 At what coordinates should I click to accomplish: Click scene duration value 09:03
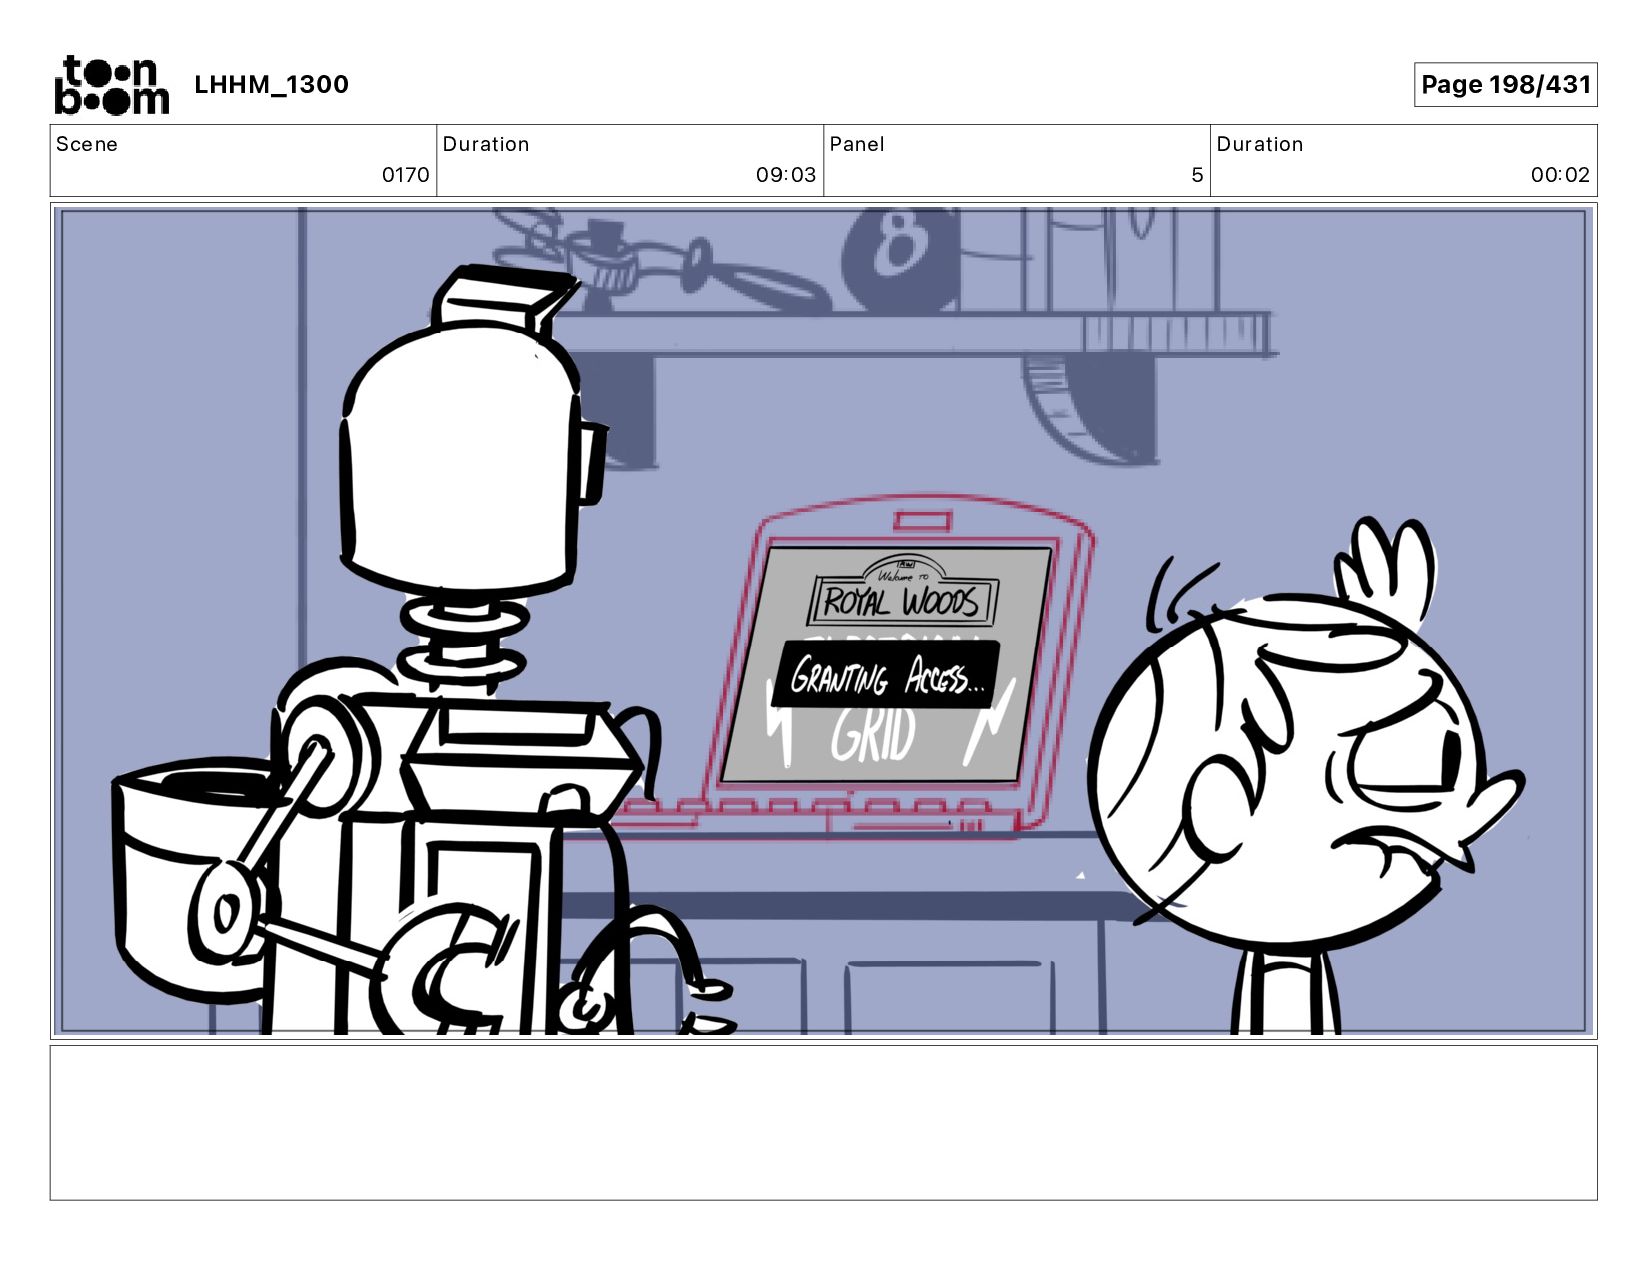tap(785, 175)
